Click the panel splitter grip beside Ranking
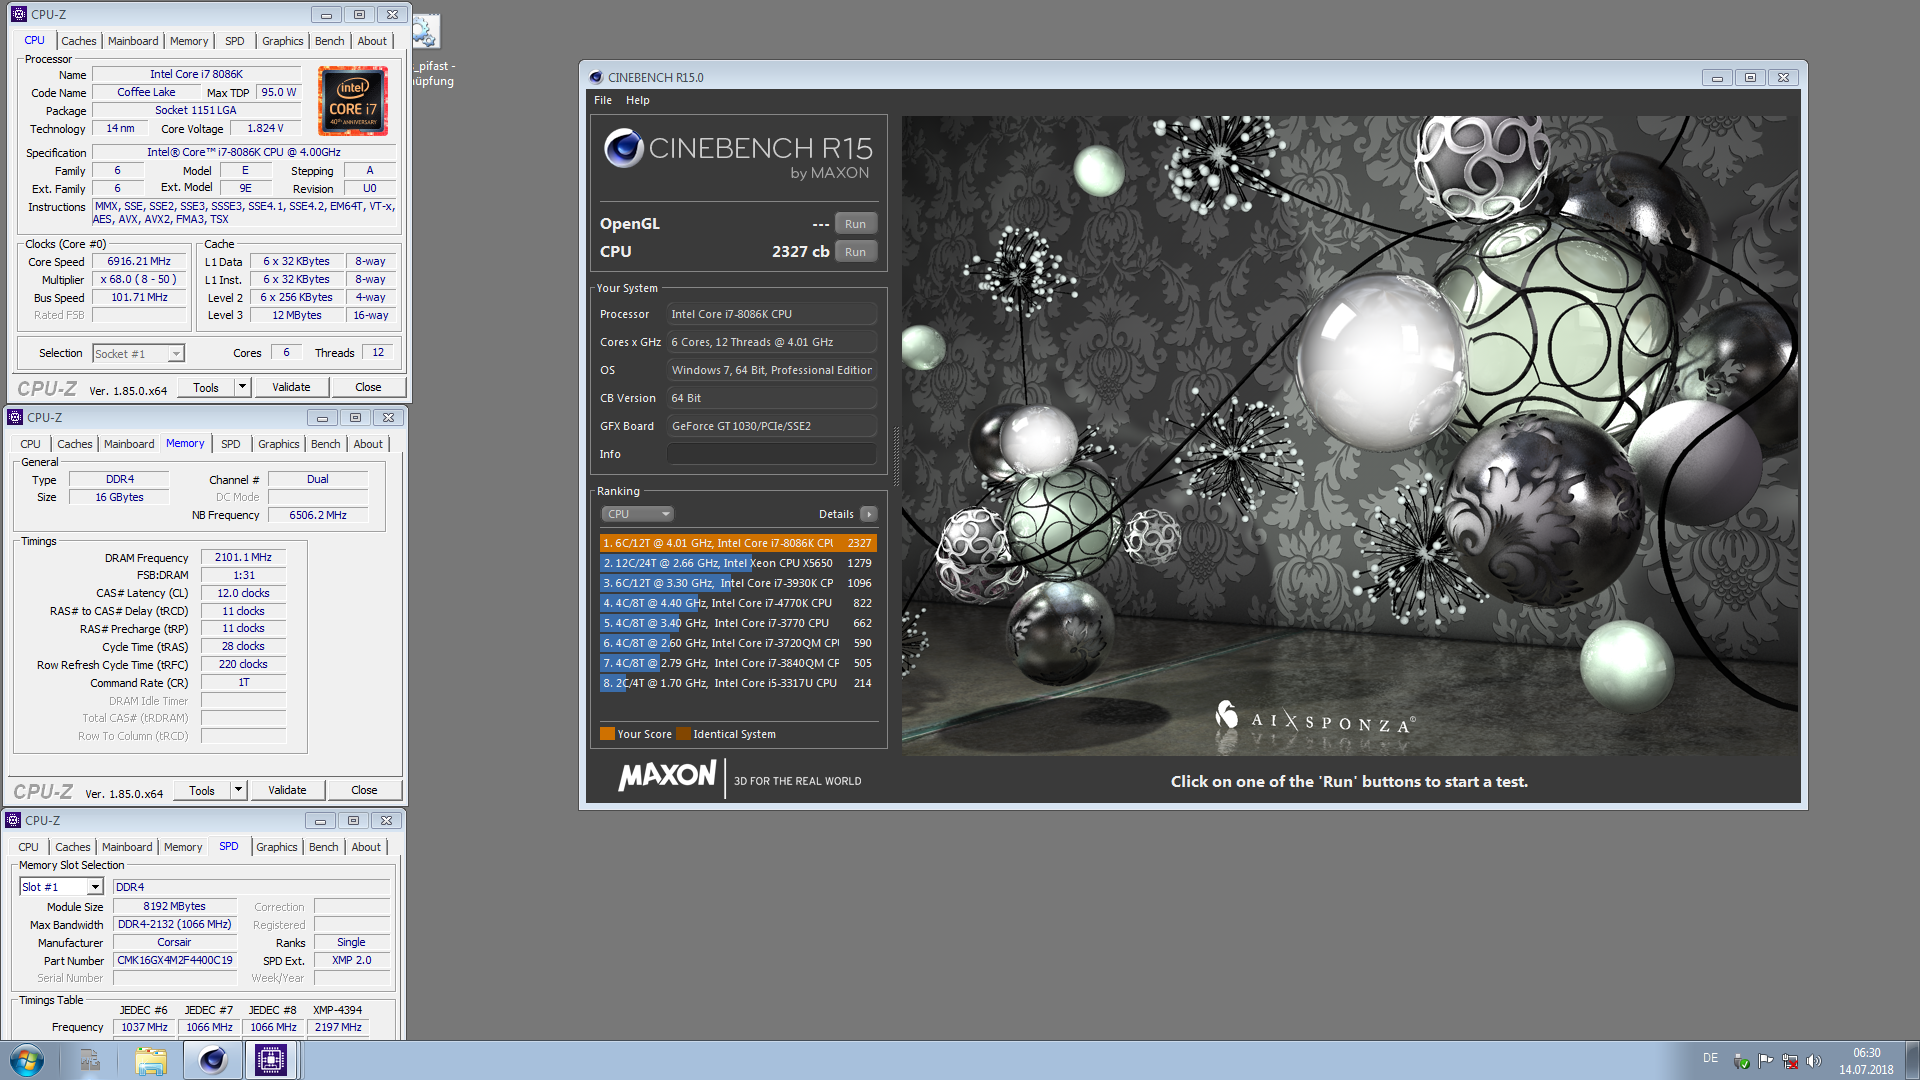 point(896,457)
